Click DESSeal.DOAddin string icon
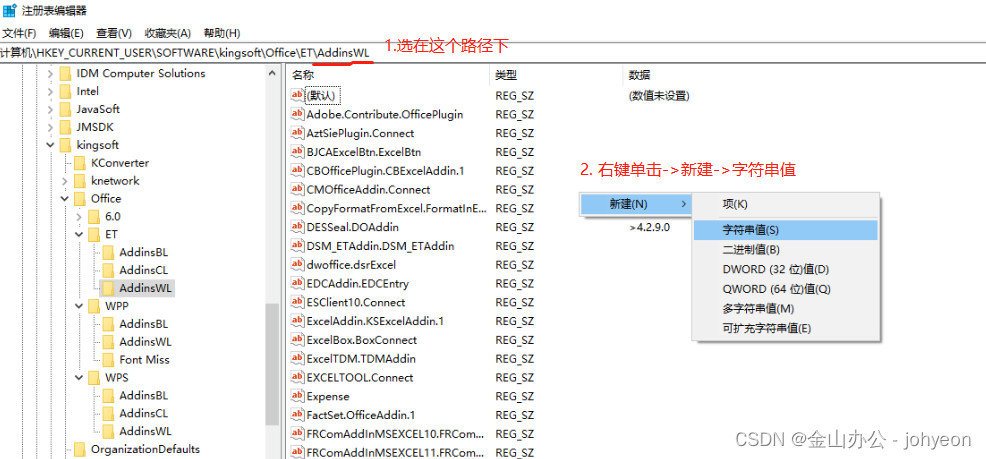Screen dimensions: 986x459 point(297,226)
